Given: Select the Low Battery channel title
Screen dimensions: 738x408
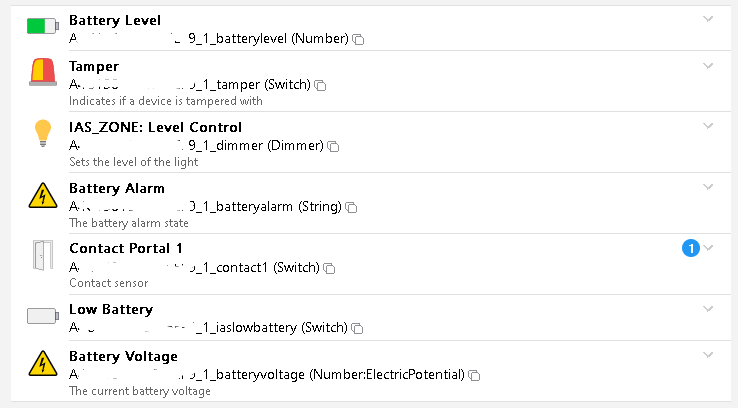Looking at the screenshot, I should 110,309.
